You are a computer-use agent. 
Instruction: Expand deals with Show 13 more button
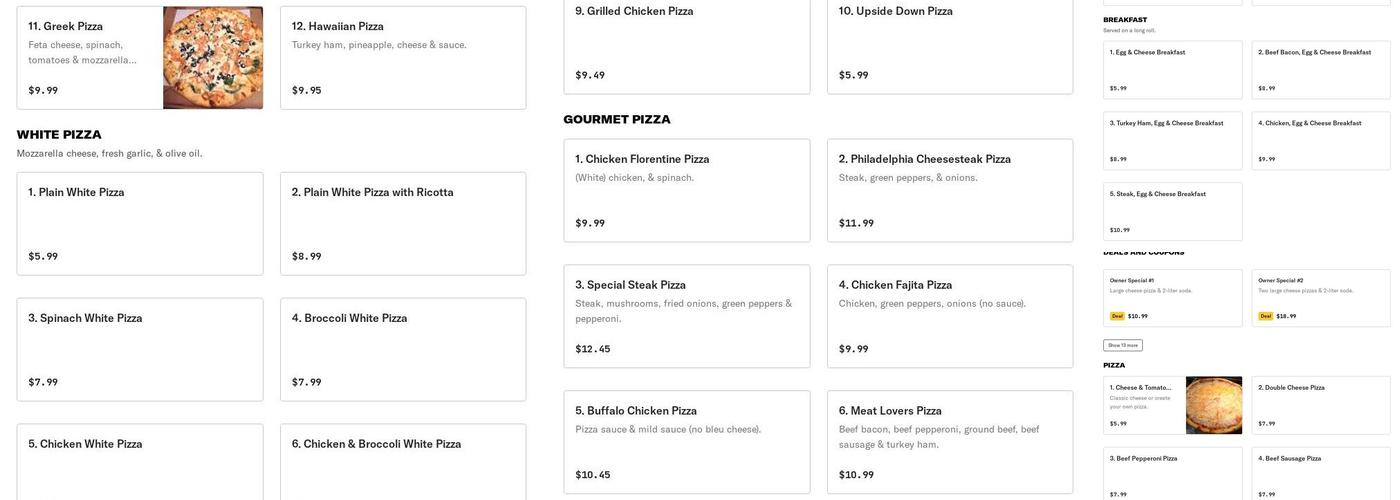(x=1122, y=345)
